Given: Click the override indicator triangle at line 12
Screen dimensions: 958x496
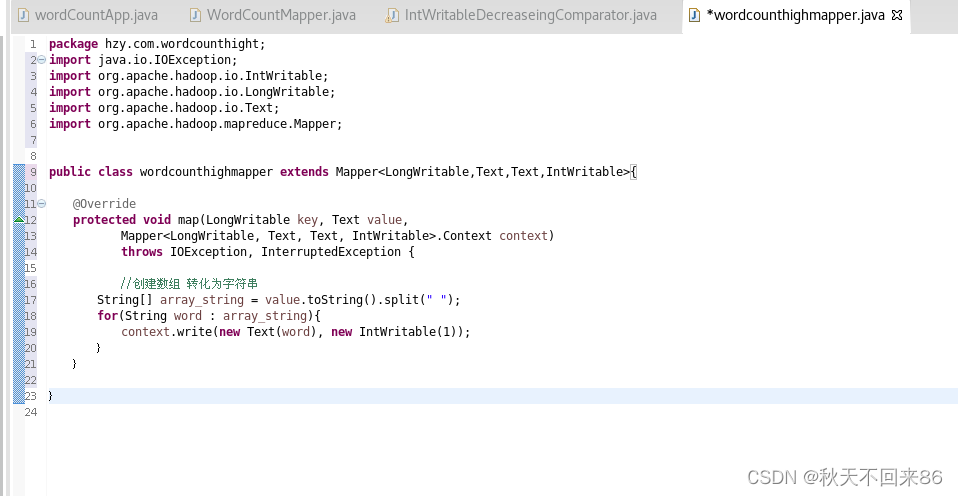Looking at the screenshot, I should point(19,219).
